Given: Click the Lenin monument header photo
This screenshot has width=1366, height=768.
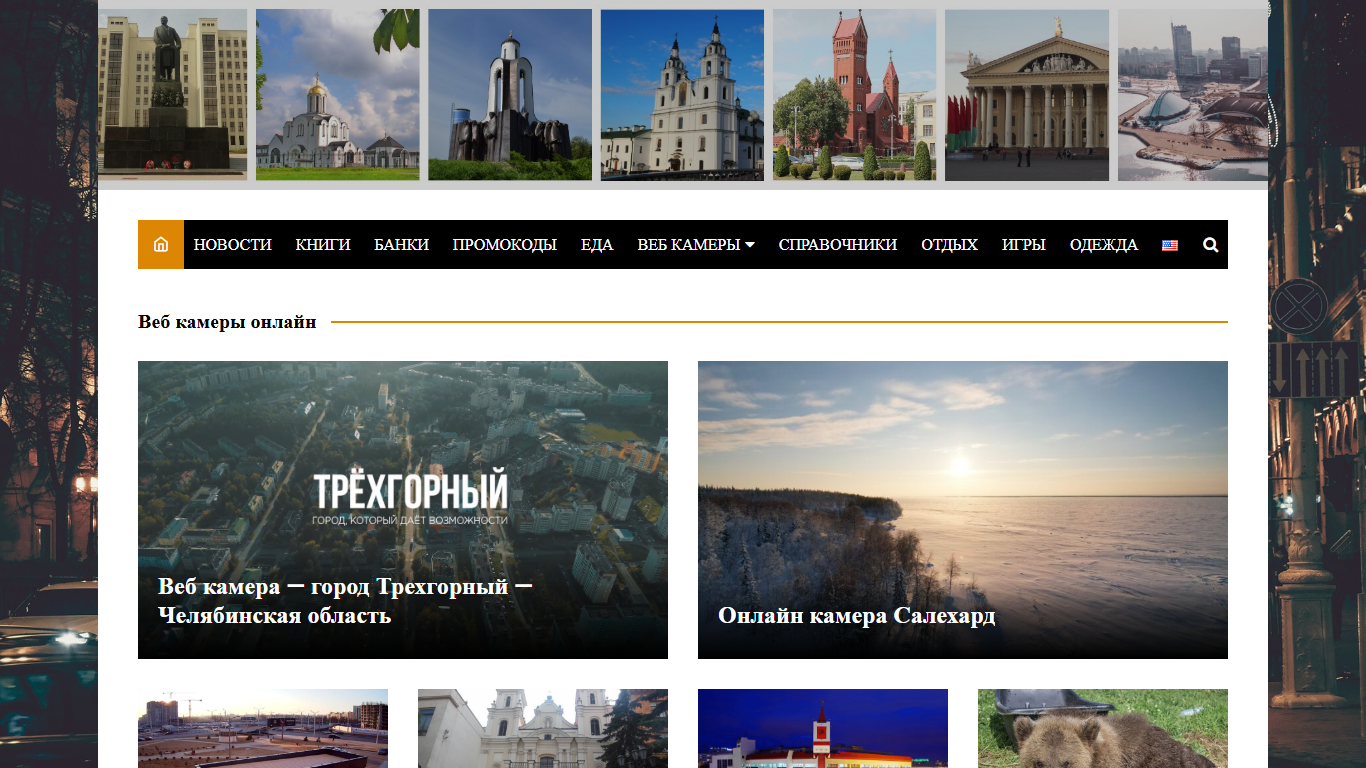Looking at the screenshot, I should click(172, 95).
